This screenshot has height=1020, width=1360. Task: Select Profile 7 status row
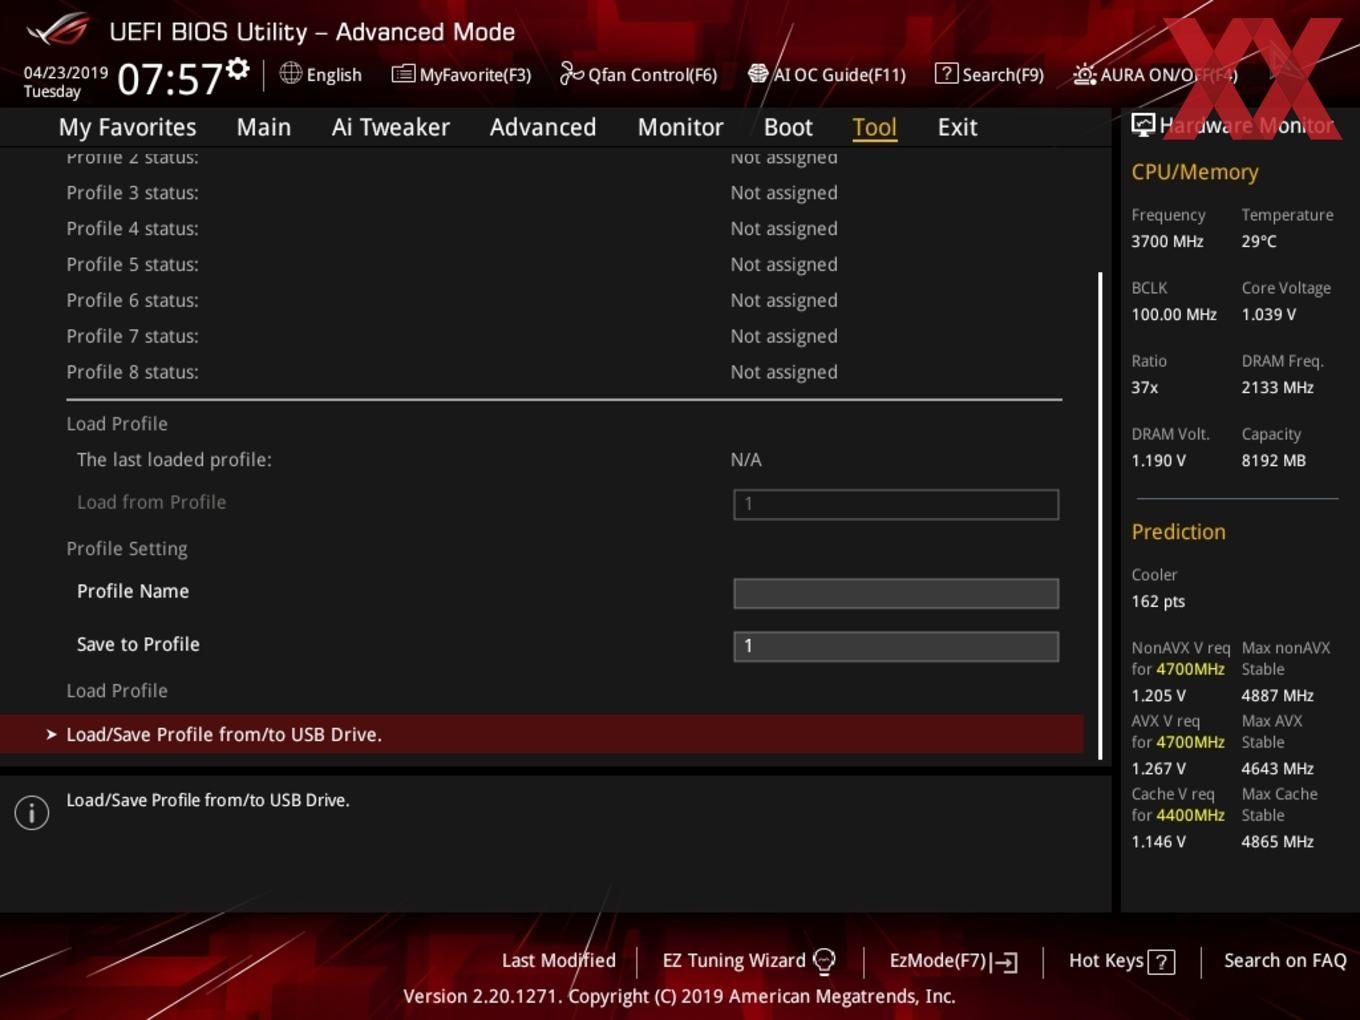pos(564,336)
